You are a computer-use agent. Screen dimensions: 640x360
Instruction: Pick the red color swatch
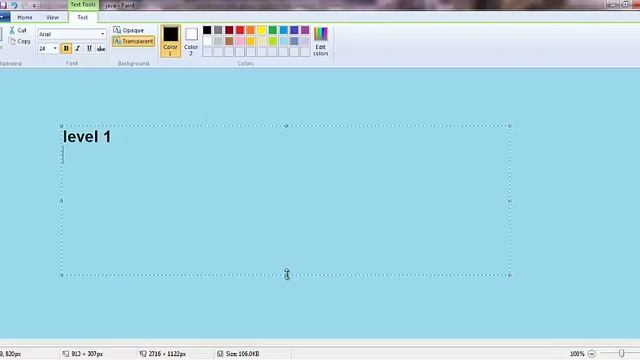240,30
